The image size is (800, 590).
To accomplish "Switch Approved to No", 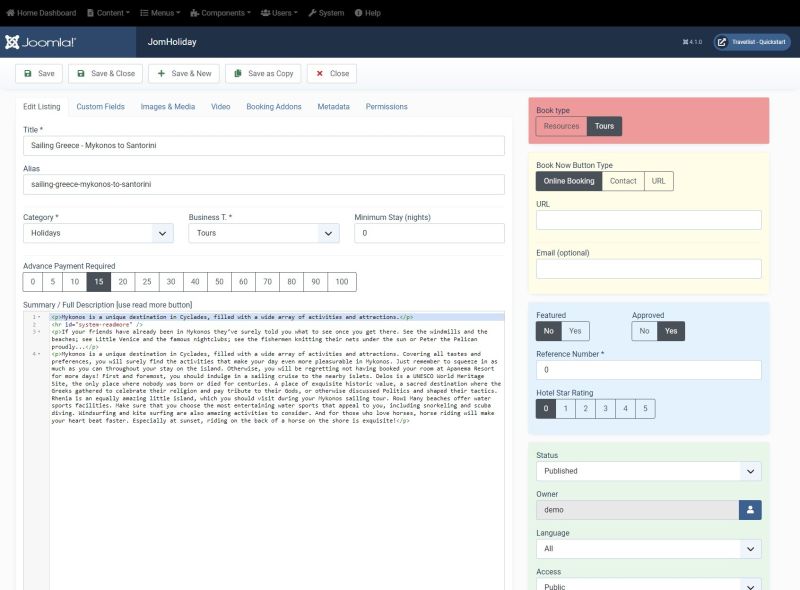I will point(645,331).
